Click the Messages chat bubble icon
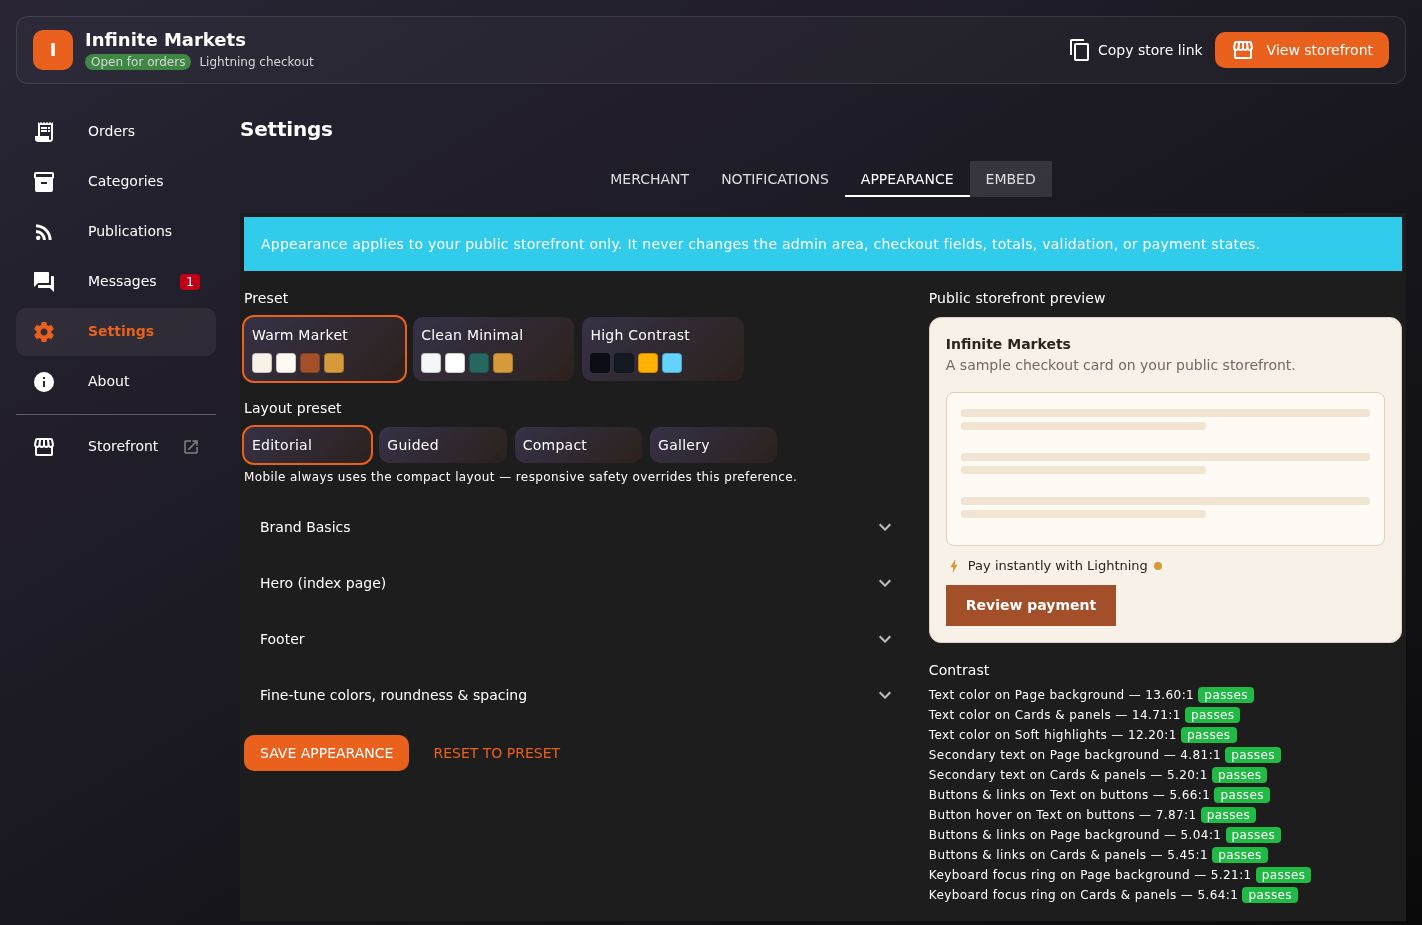1422x925 pixels. [44, 281]
